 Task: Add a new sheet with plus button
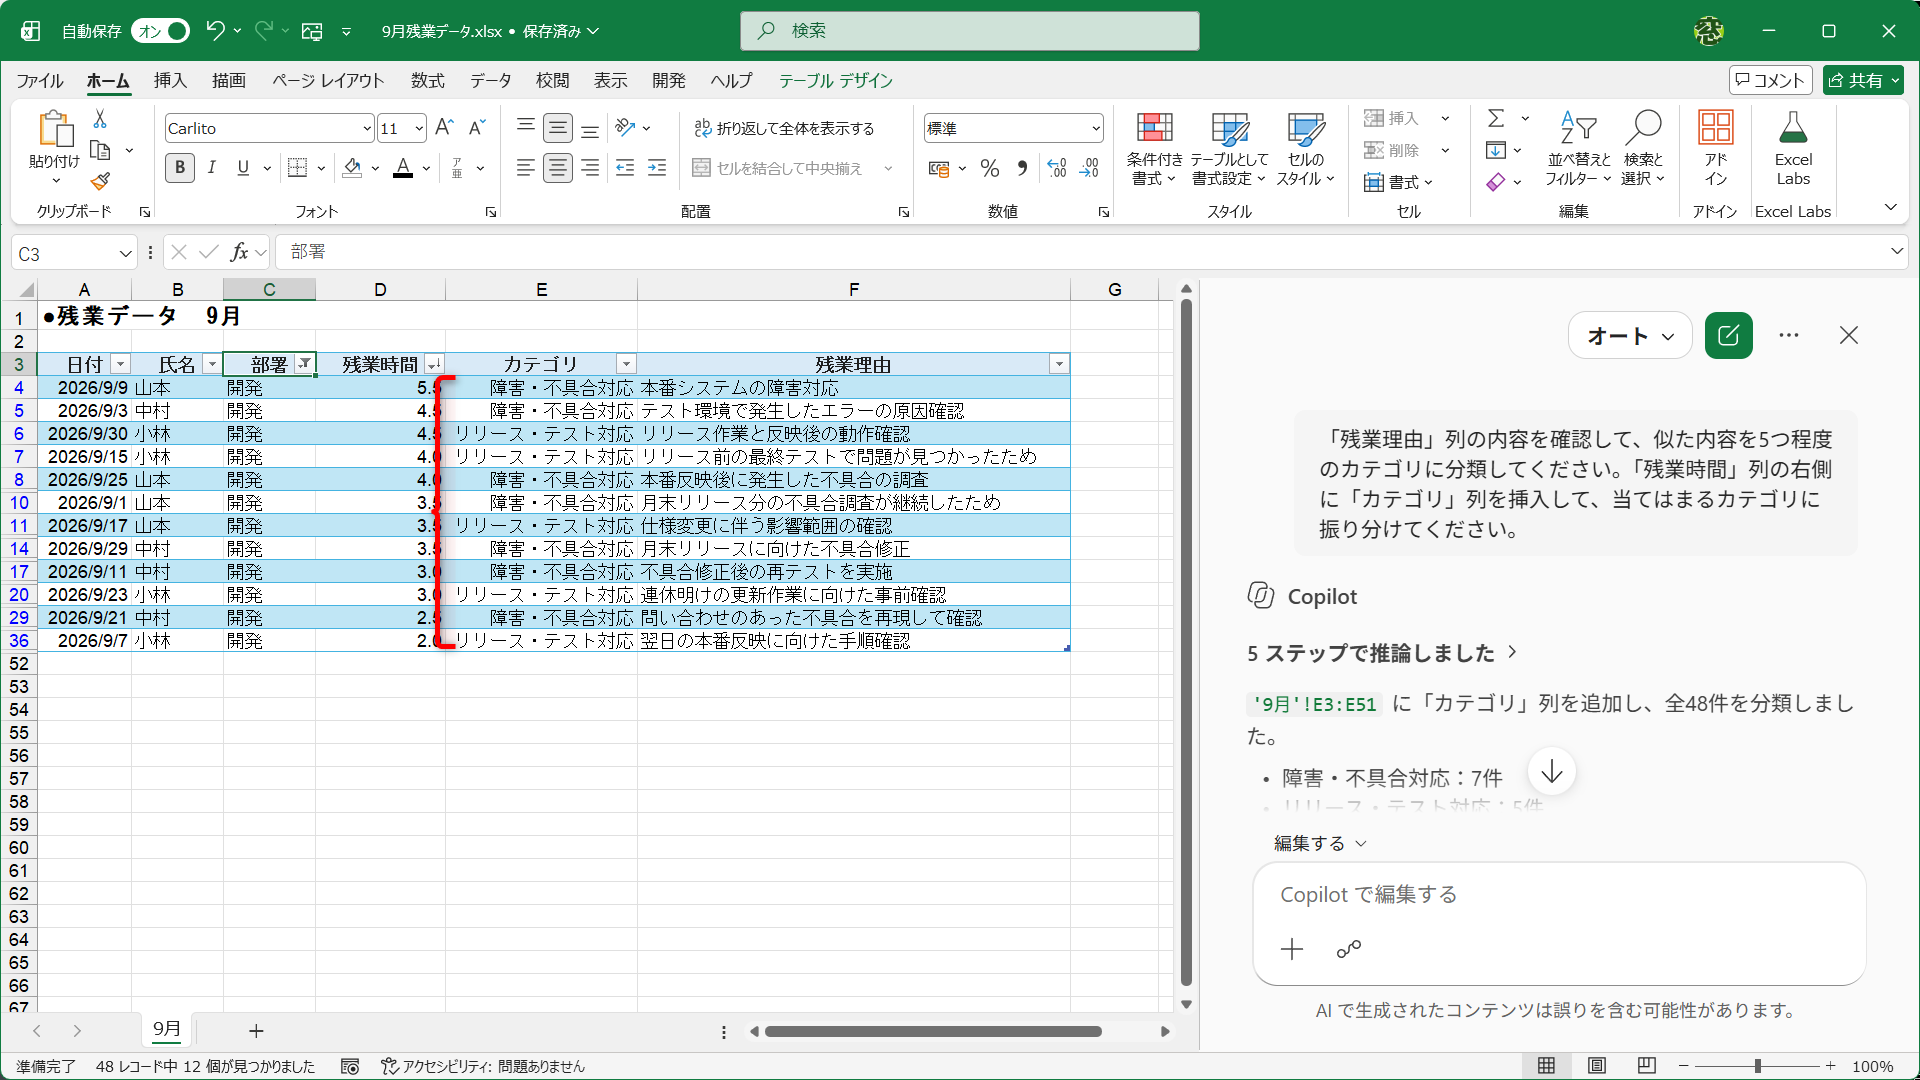point(256,1031)
